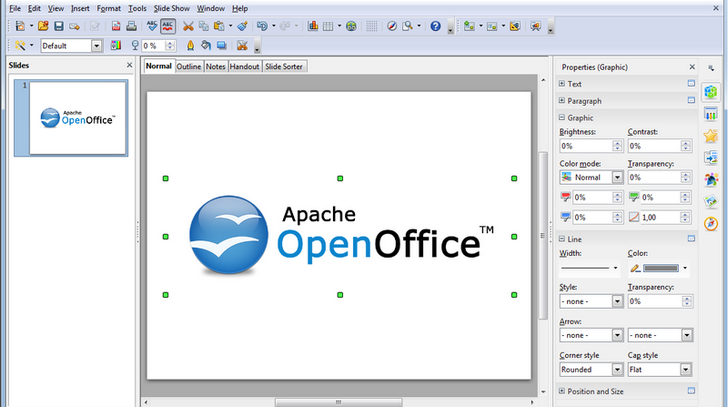Click the Paste clipboard icon
Screen dimensions: 728x407
219,26
